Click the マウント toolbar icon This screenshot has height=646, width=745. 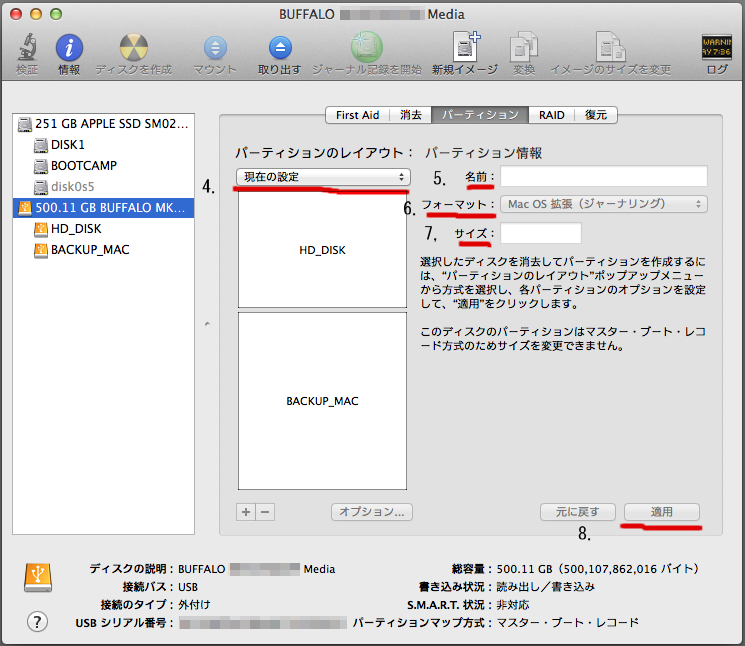(x=215, y=48)
